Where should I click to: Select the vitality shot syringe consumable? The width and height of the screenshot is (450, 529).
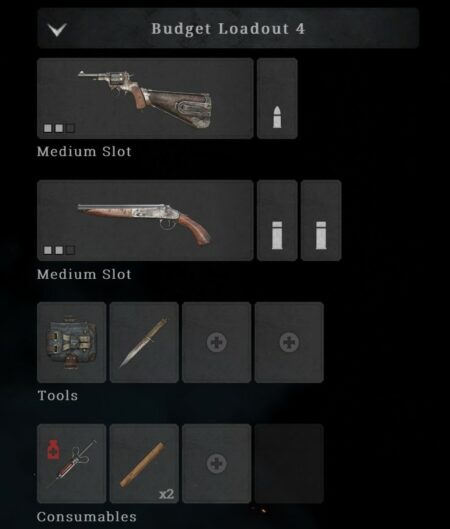point(72,464)
